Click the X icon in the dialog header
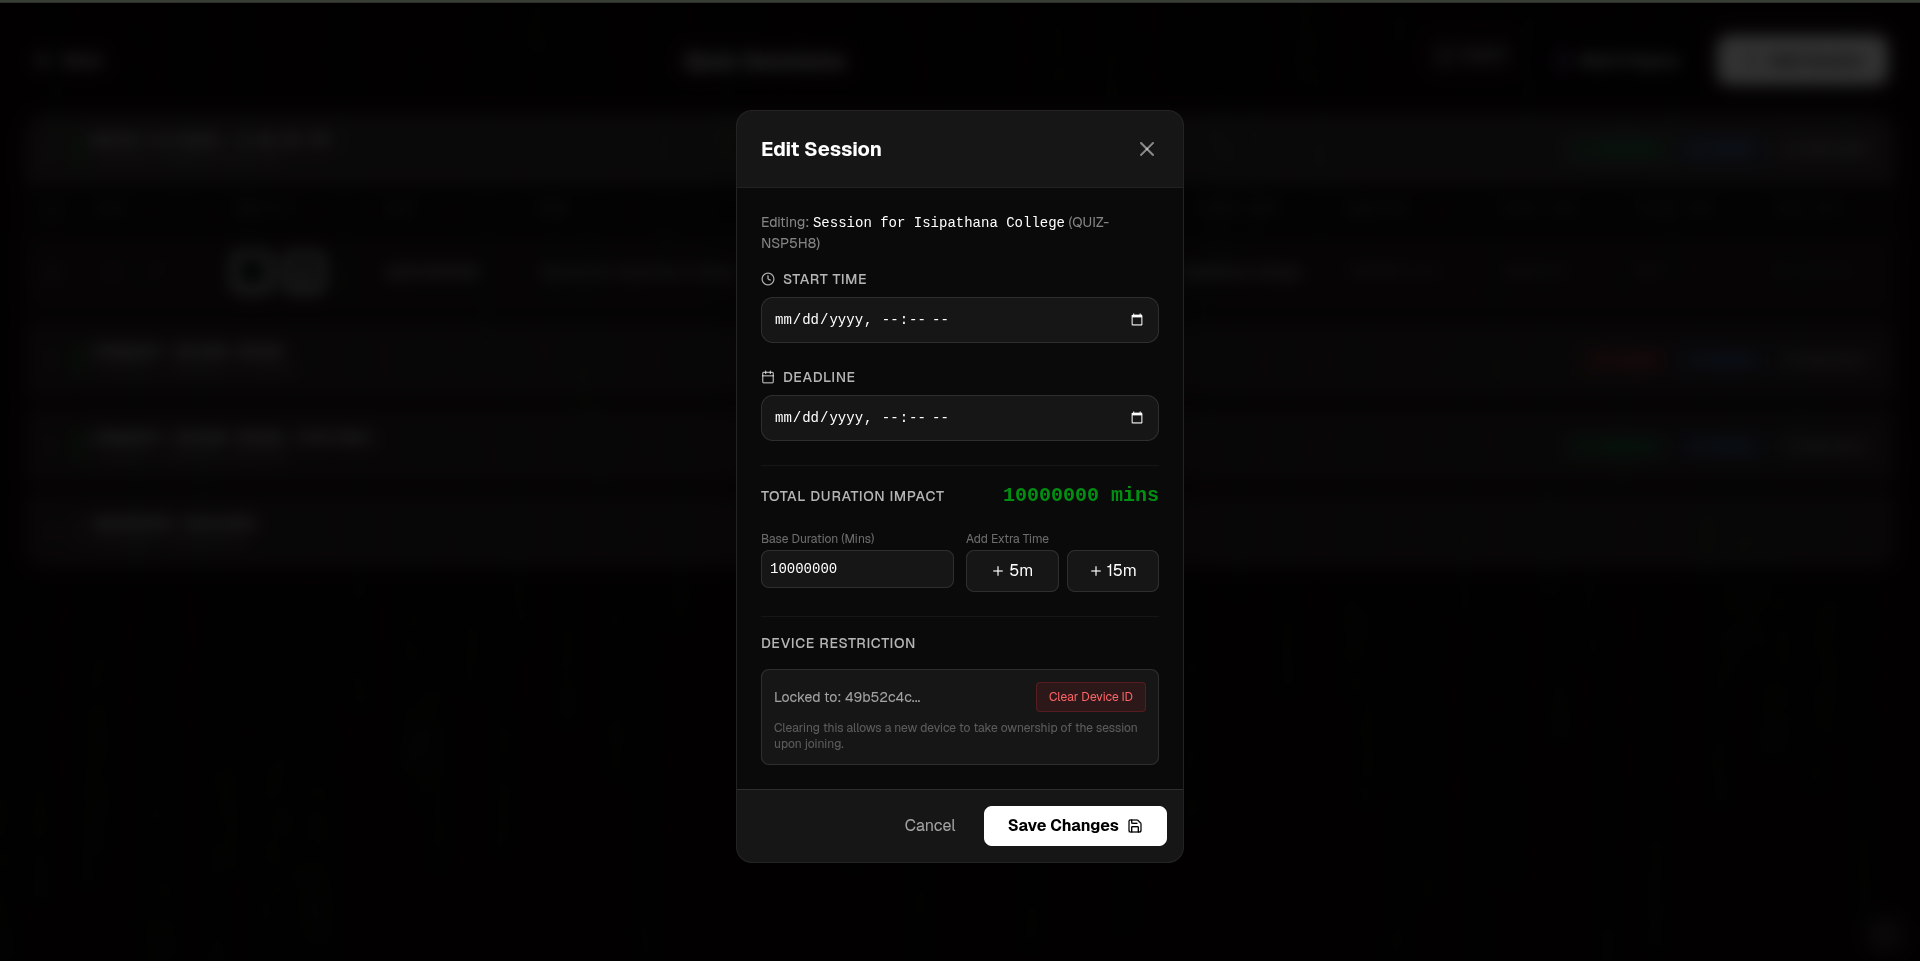Viewport: 1920px width, 961px height. [1146, 148]
